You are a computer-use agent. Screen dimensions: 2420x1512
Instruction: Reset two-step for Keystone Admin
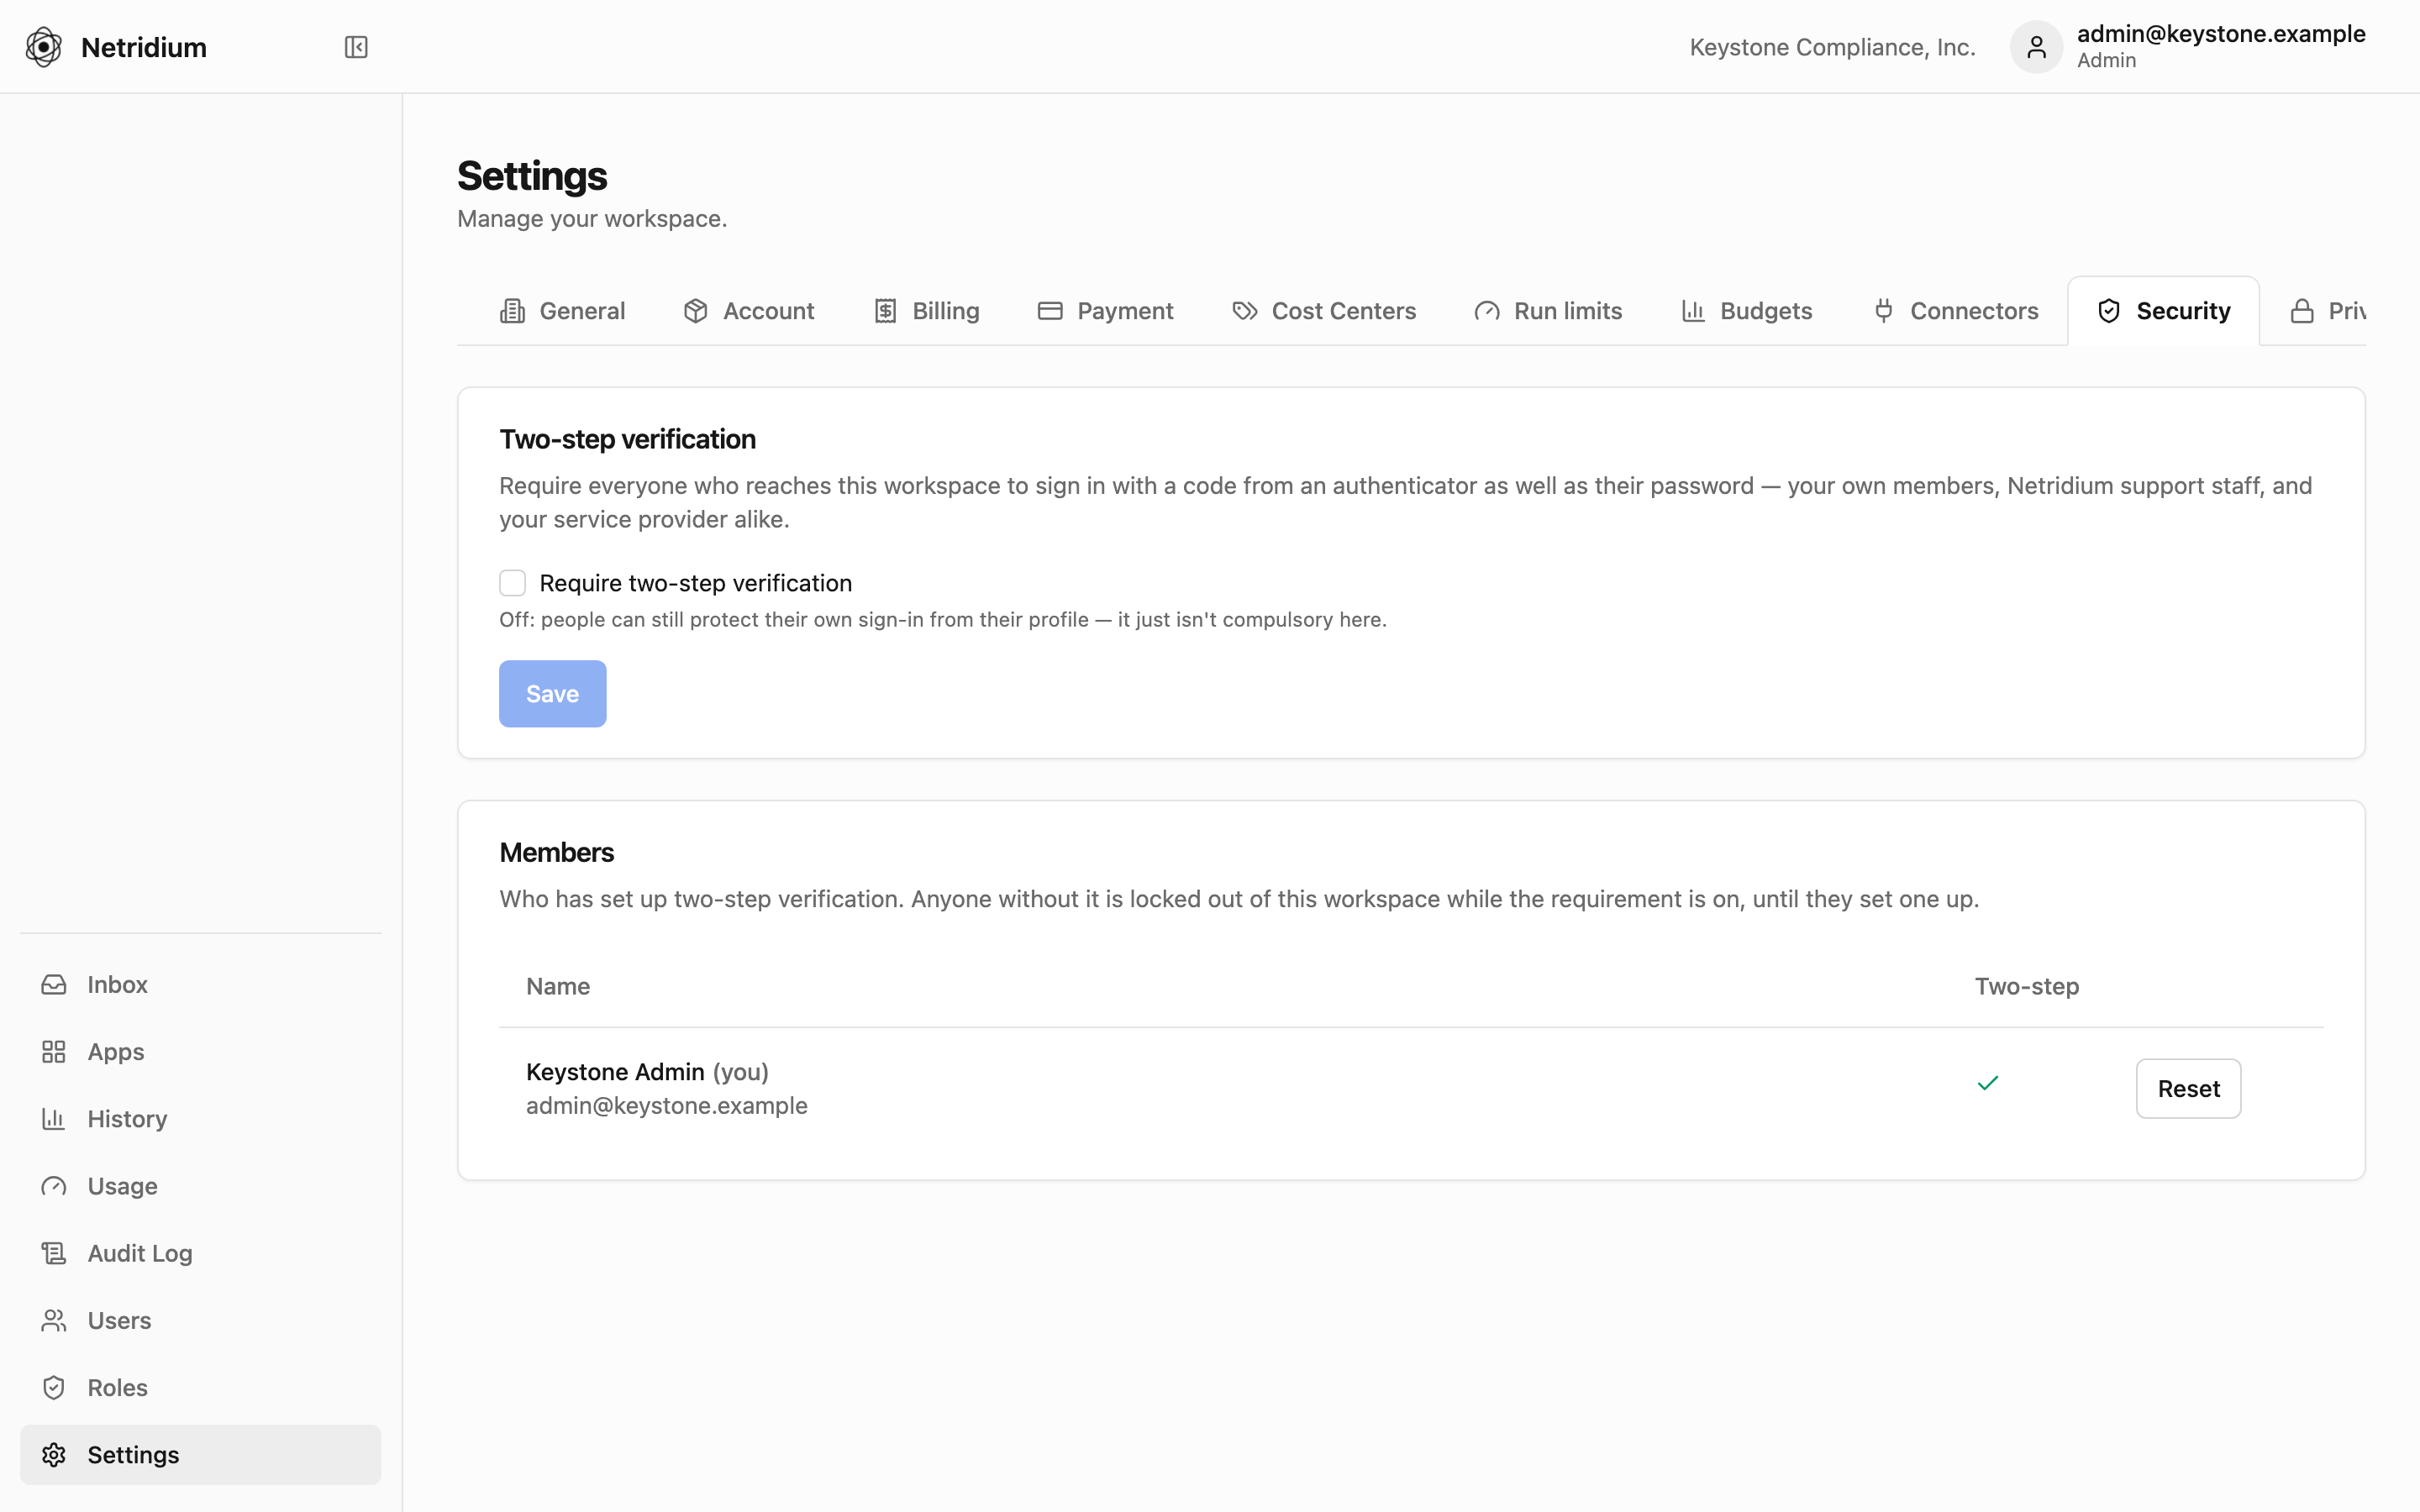click(2189, 1089)
